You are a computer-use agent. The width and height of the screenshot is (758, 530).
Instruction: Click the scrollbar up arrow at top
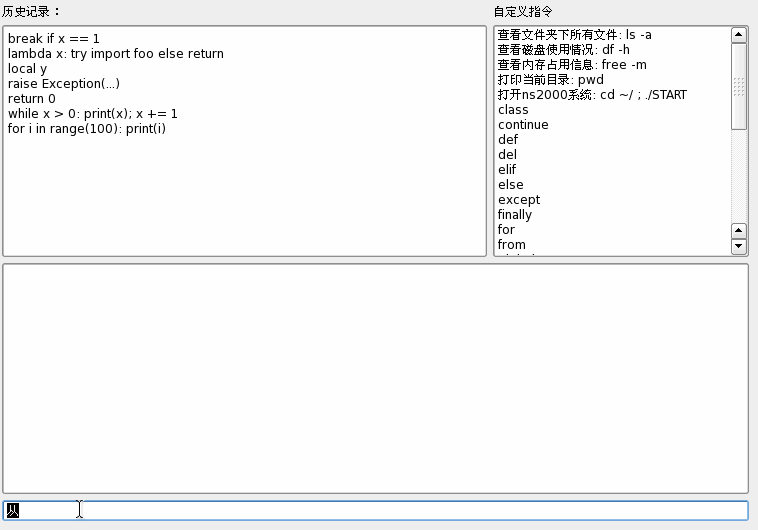tap(739, 35)
